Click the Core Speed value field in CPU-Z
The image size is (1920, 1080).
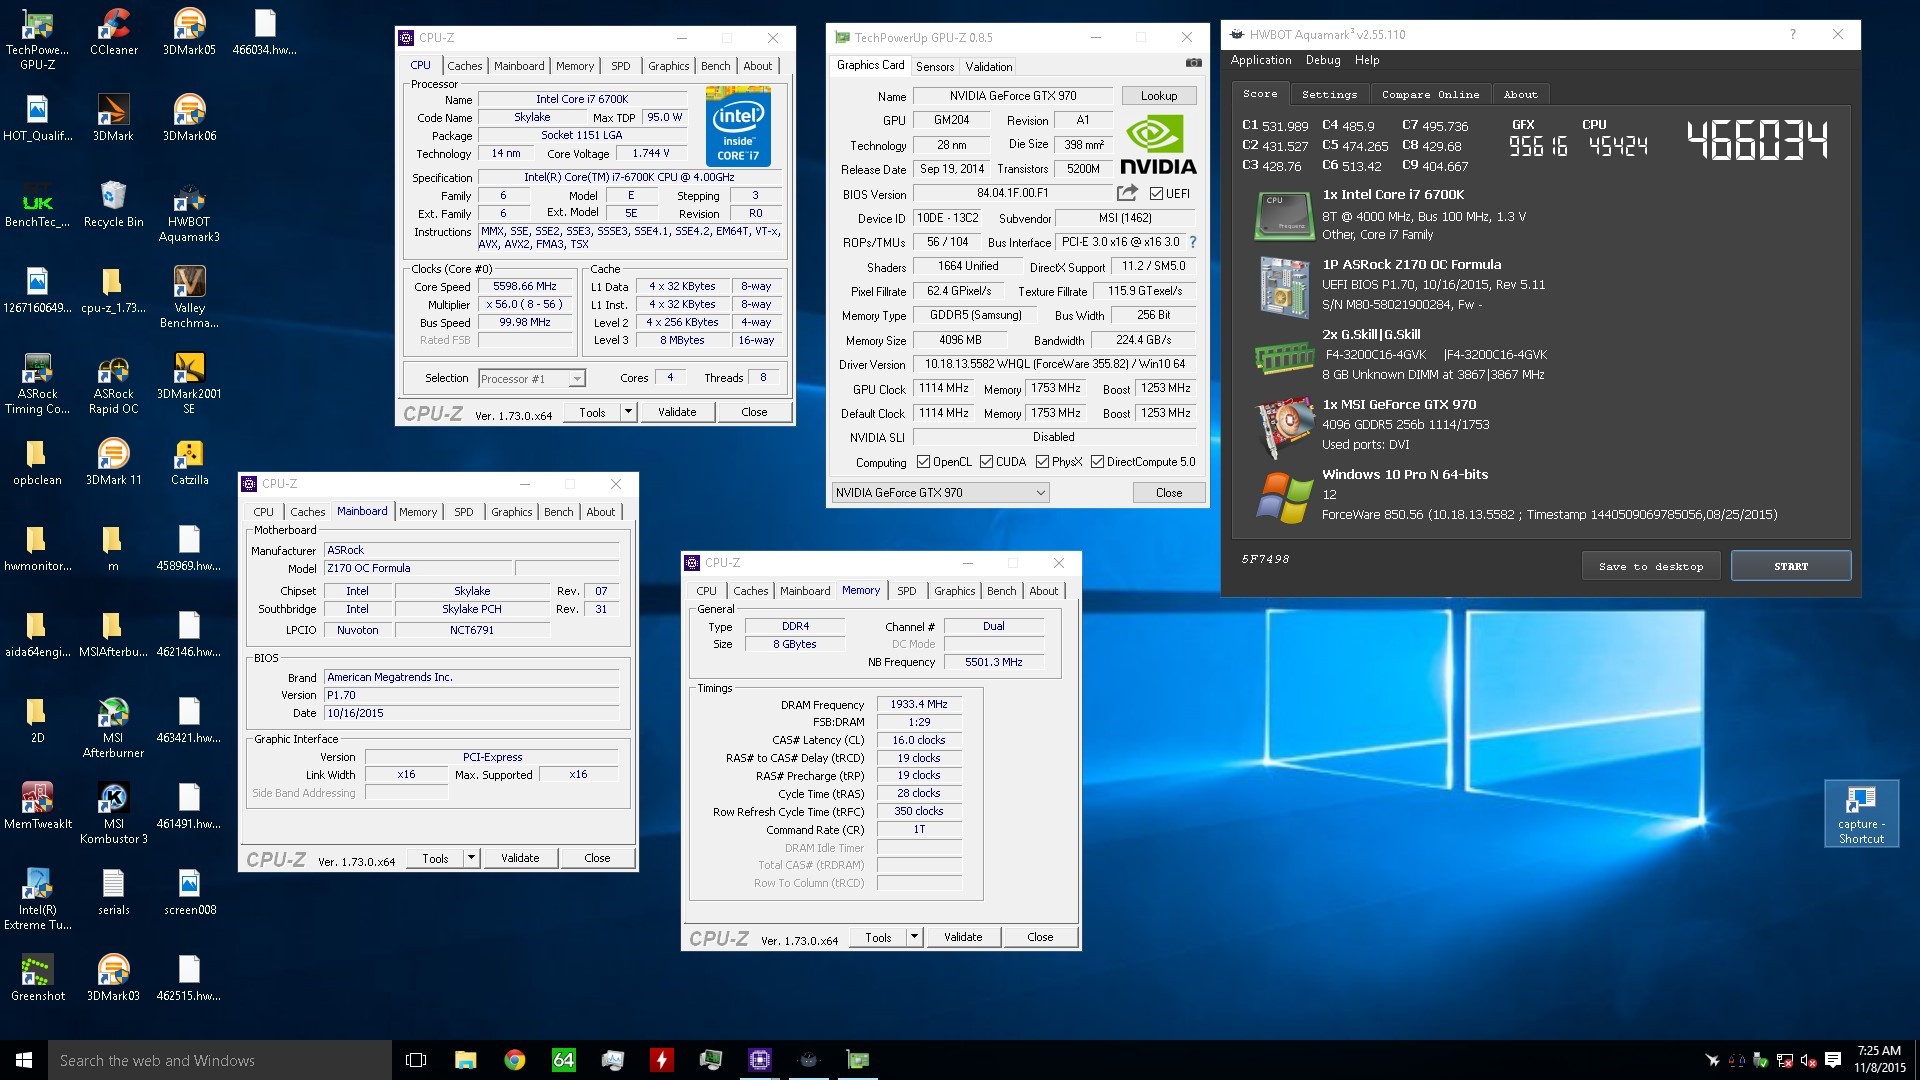click(525, 286)
